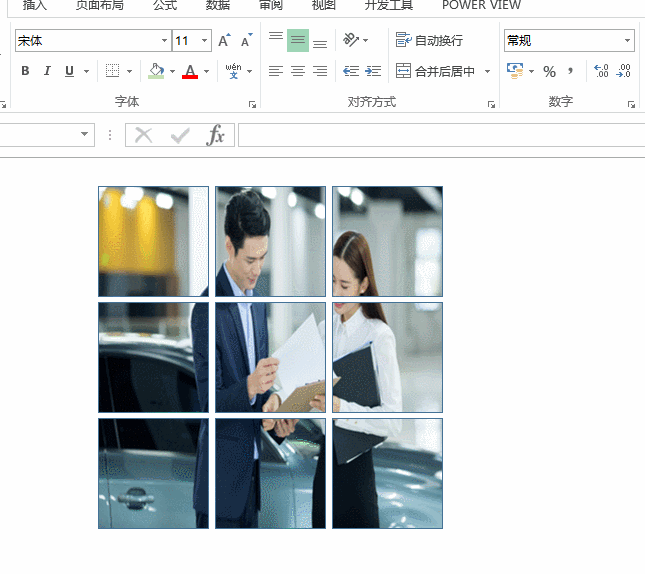This screenshot has height=574, width=645.
Task: Toggle italic text formatting
Action: [x=47, y=71]
